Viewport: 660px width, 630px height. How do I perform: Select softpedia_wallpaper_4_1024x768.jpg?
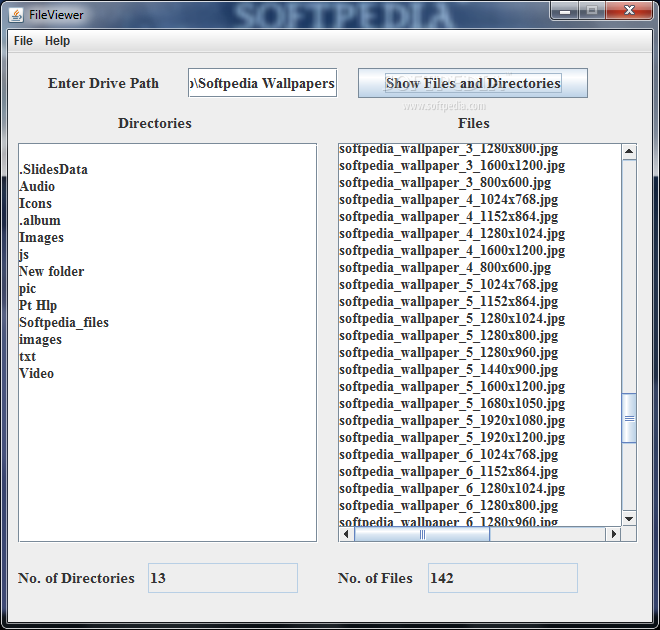pyautogui.click(x=449, y=199)
